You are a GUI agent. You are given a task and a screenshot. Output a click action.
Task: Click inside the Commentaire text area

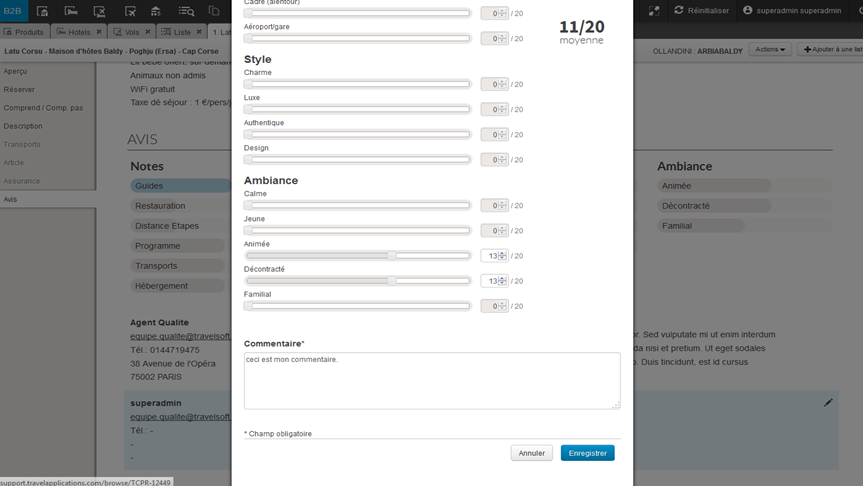[431, 380]
